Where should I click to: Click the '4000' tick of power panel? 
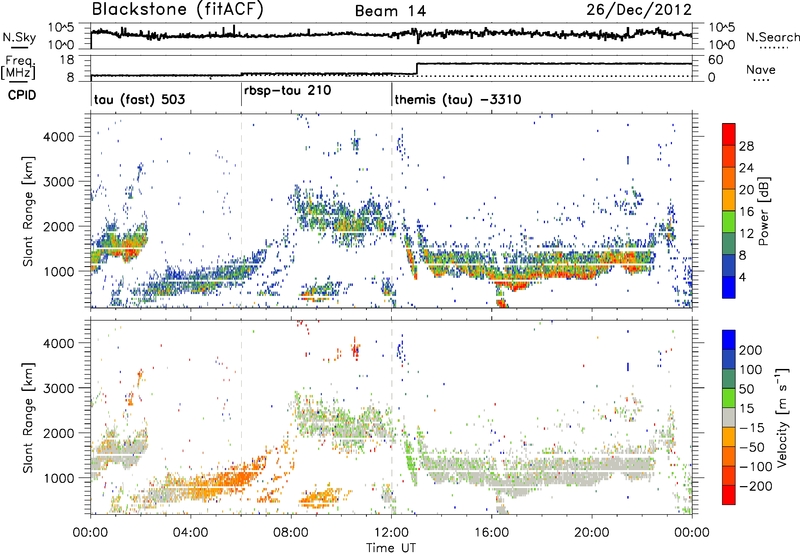pyautogui.click(x=59, y=137)
